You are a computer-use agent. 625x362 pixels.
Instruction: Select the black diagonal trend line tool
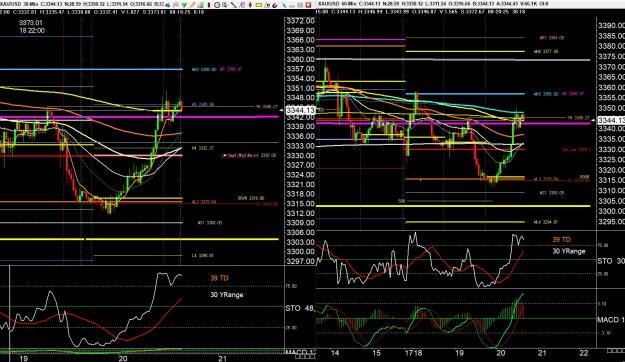pos(233,5)
